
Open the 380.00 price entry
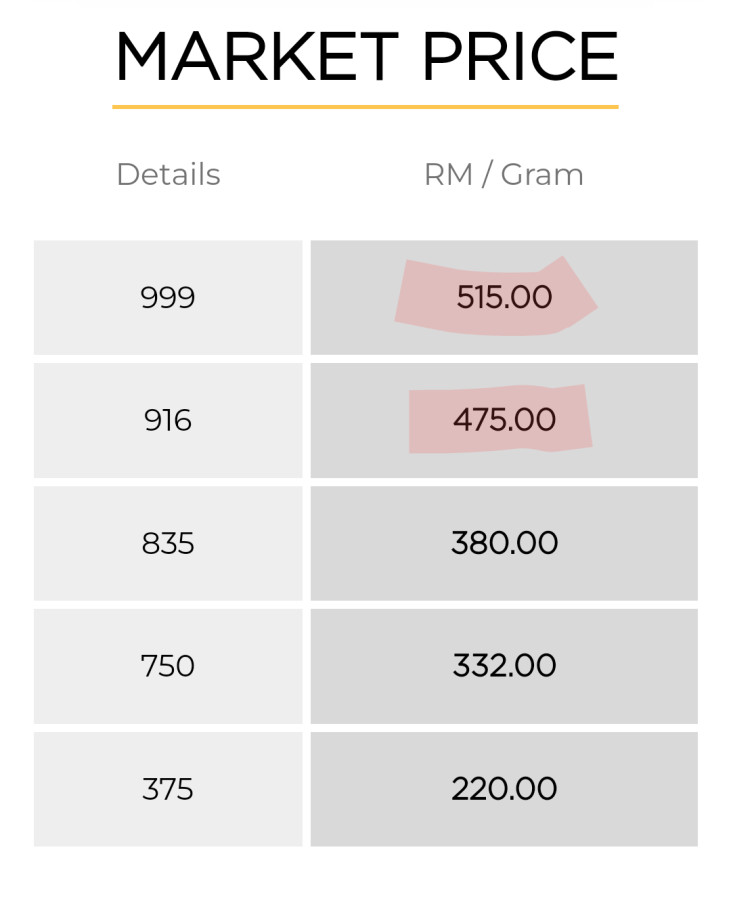[x=504, y=544]
